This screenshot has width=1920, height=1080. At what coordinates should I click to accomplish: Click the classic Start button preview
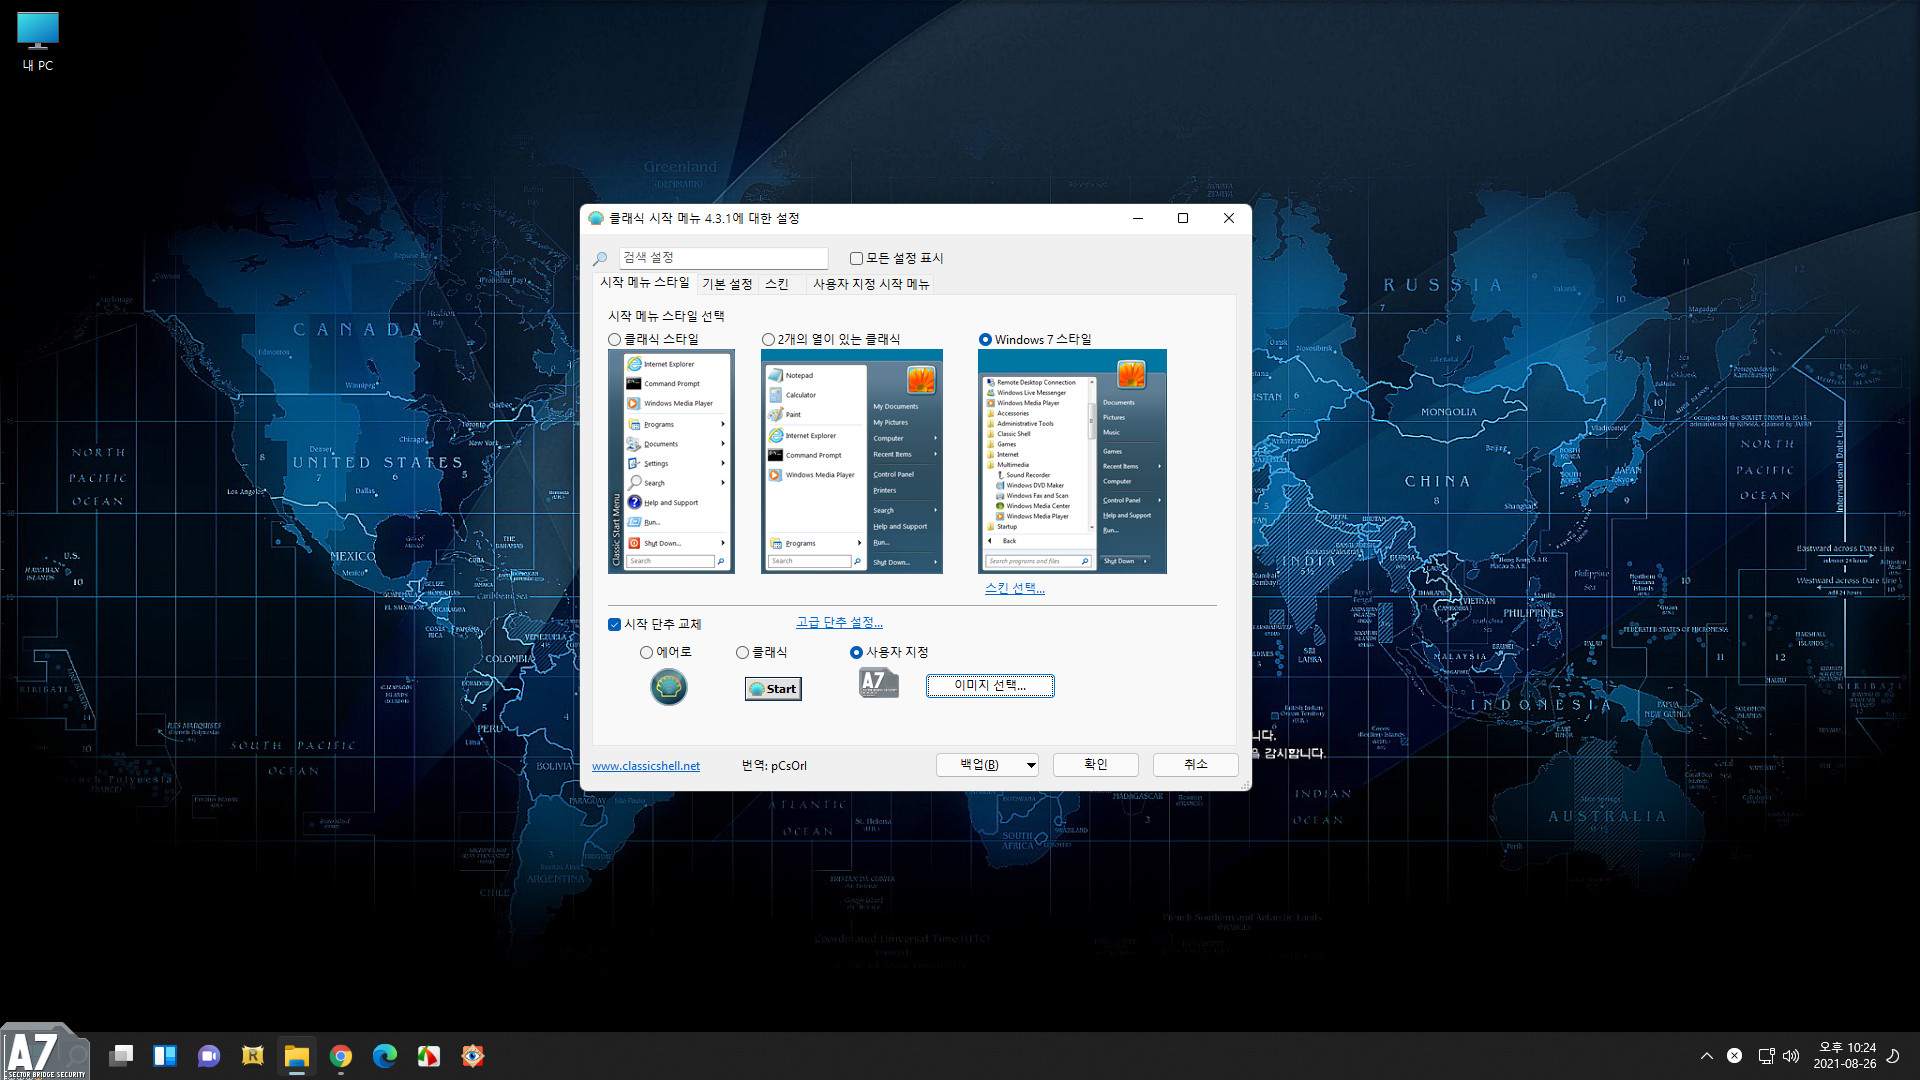point(773,689)
